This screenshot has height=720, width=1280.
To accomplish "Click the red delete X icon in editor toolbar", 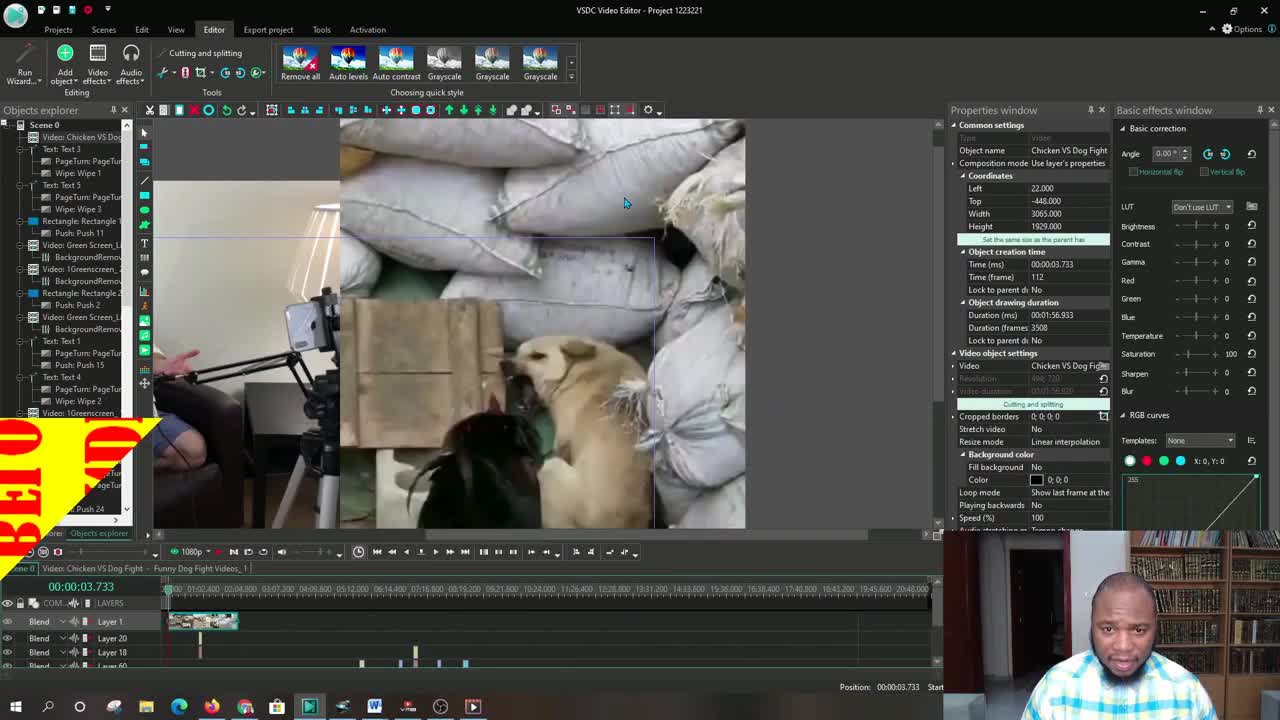I will click(194, 110).
